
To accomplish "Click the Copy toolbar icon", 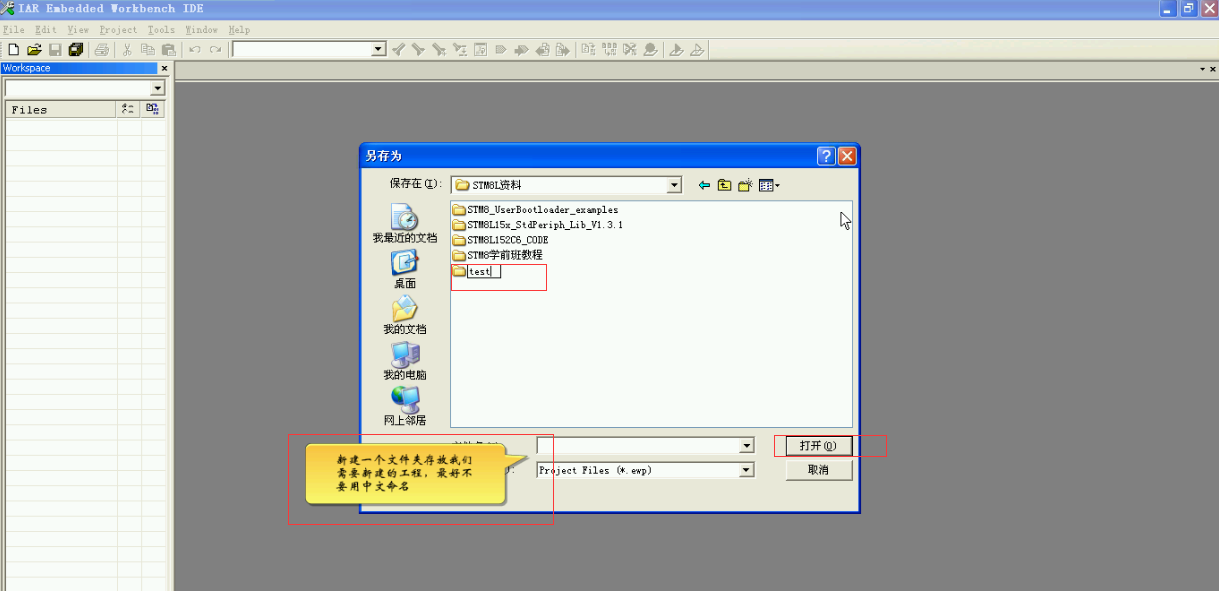I will click(148, 49).
